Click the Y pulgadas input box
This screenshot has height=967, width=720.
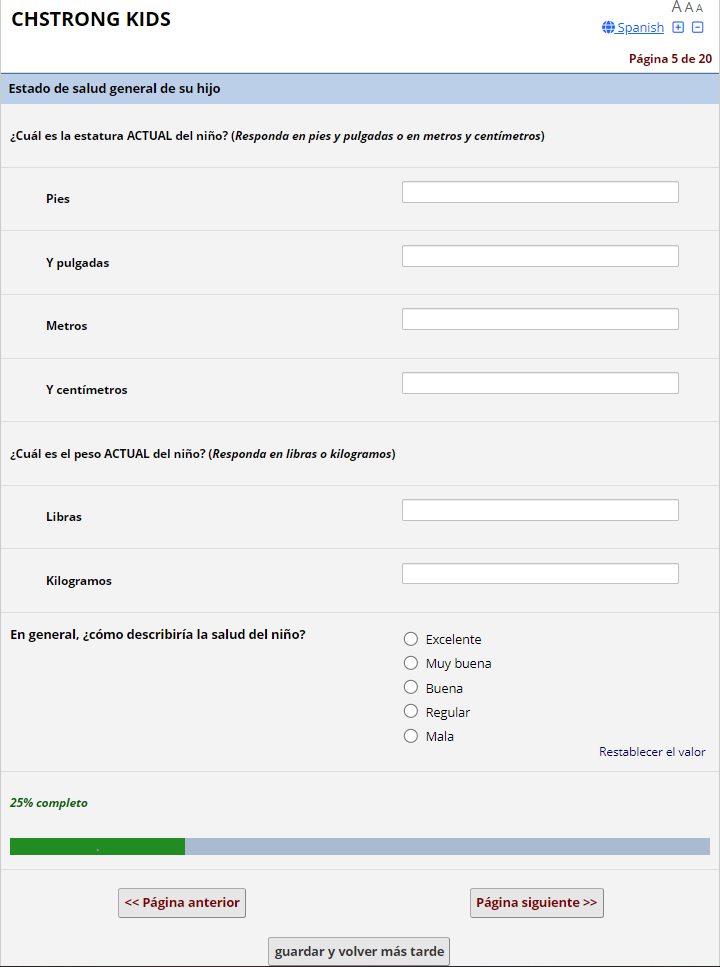coord(540,256)
